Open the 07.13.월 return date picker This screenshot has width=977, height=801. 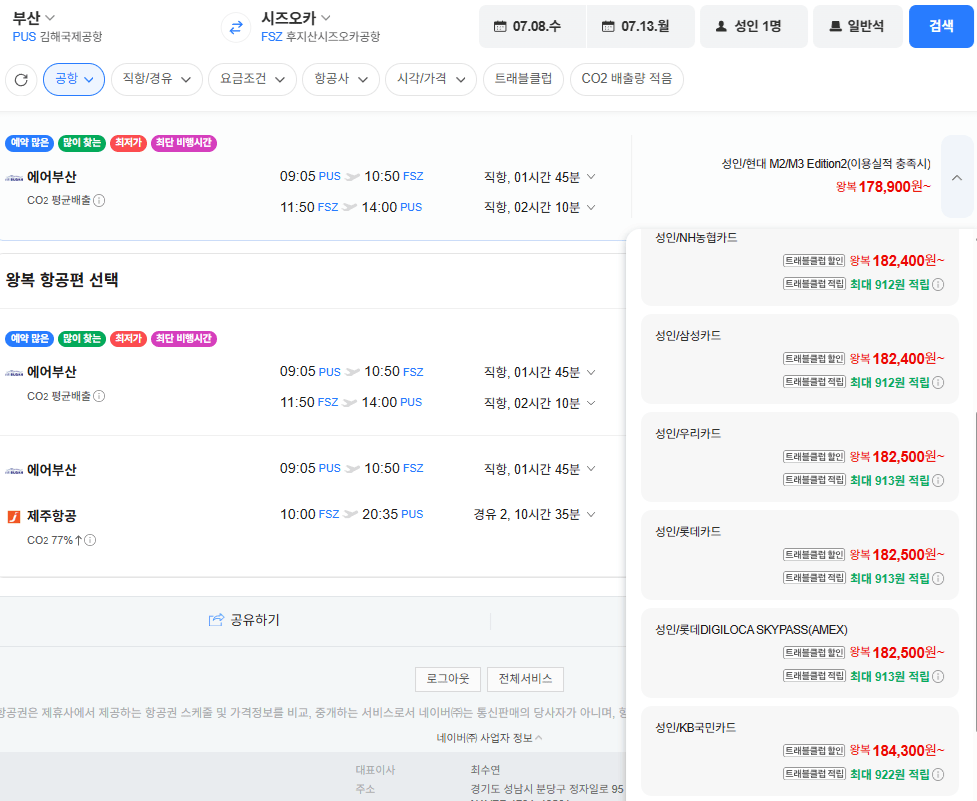(x=641, y=26)
